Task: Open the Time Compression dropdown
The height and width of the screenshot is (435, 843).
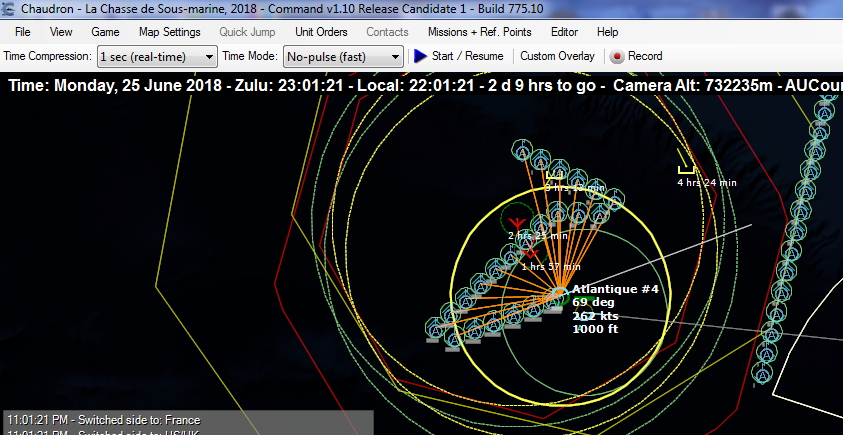Action: click(x=157, y=56)
